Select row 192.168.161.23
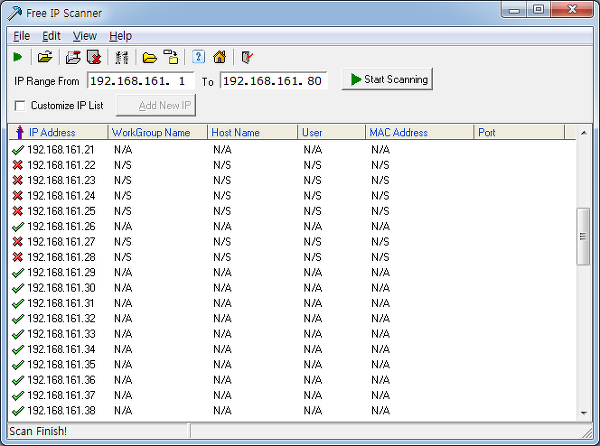The width and height of the screenshot is (600, 446). tap(292, 181)
